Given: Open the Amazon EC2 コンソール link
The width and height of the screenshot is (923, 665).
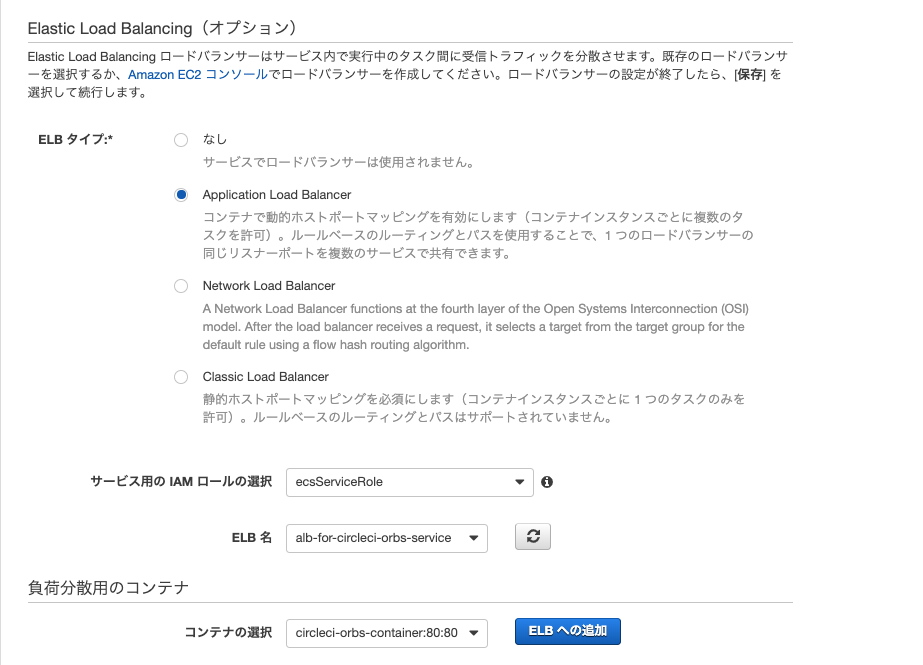Looking at the screenshot, I should tap(198, 75).
